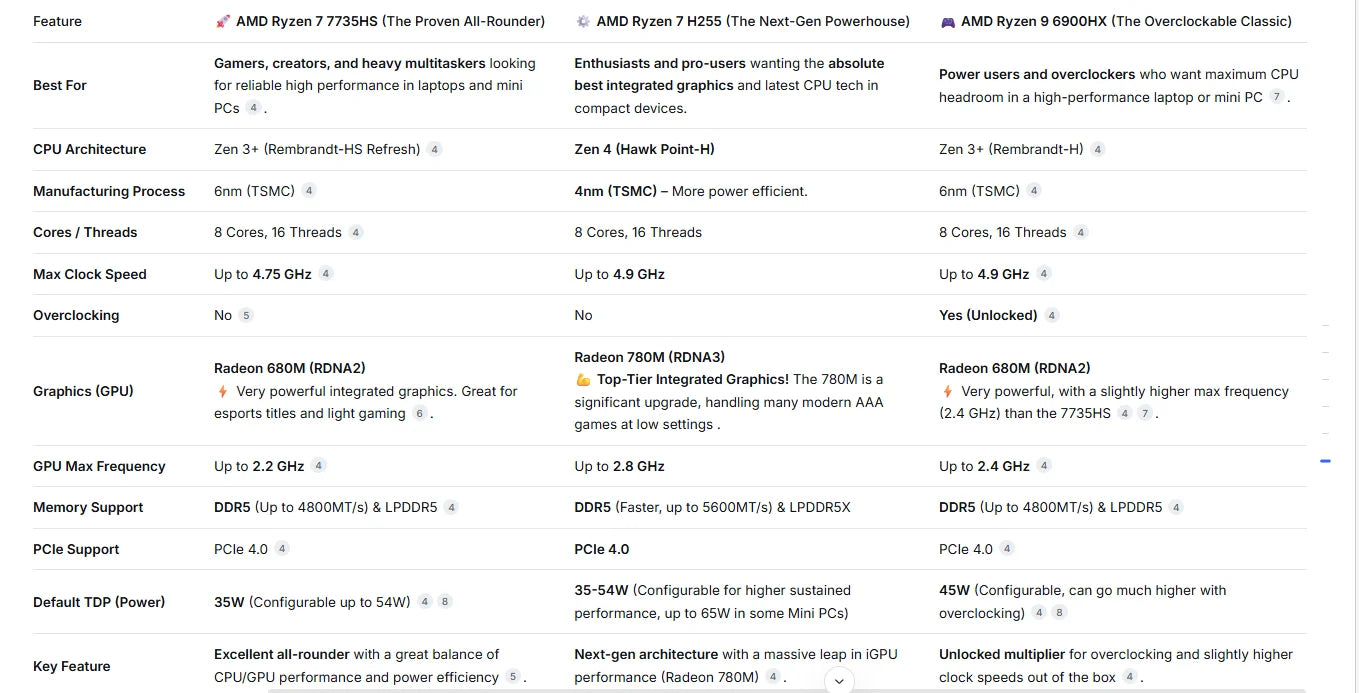The height and width of the screenshot is (693, 1359).
Task: Click the 'Key Feature' row label
Action: point(72,666)
